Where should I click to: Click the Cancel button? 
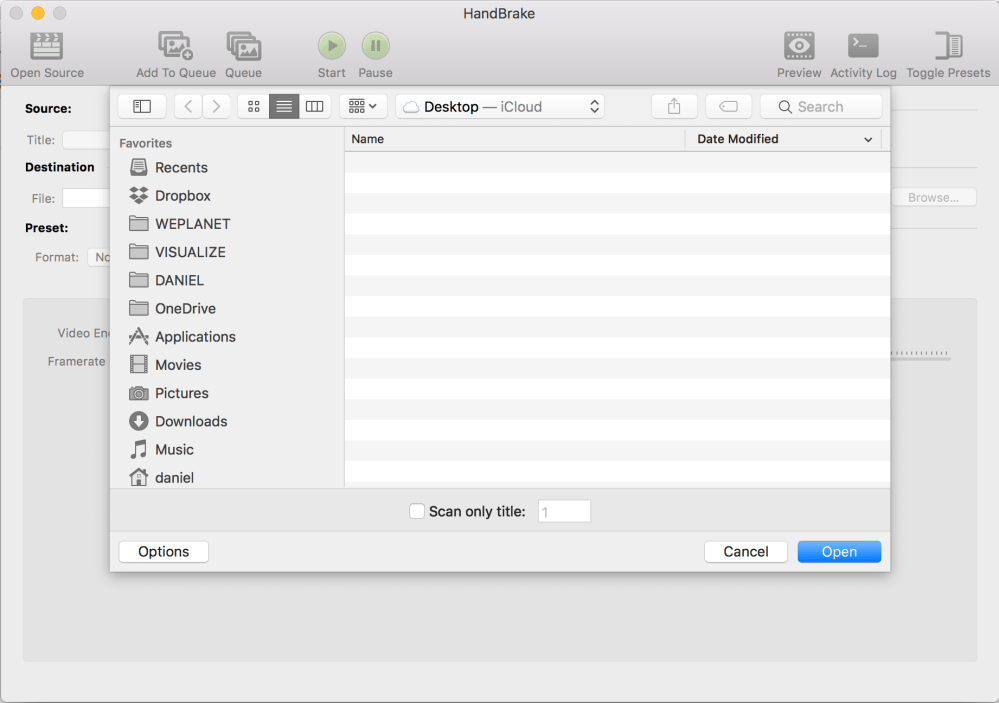coord(745,552)
